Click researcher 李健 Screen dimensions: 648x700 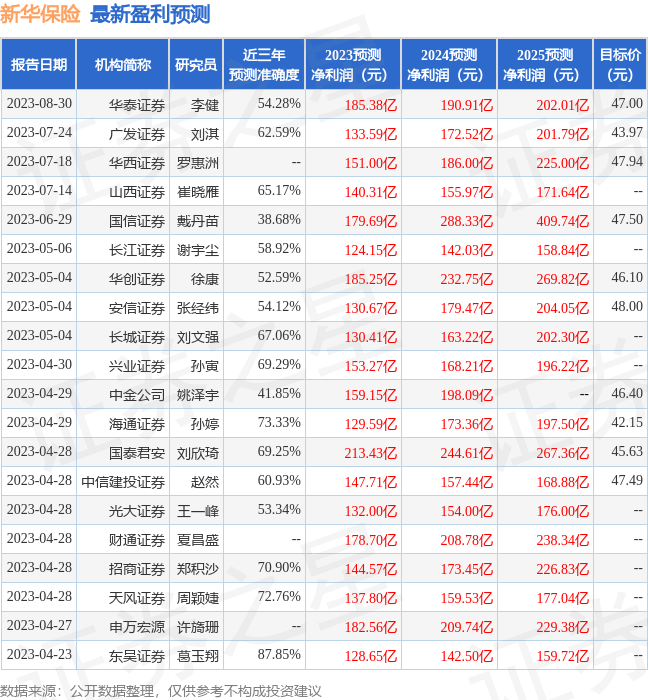coord(205,105)
